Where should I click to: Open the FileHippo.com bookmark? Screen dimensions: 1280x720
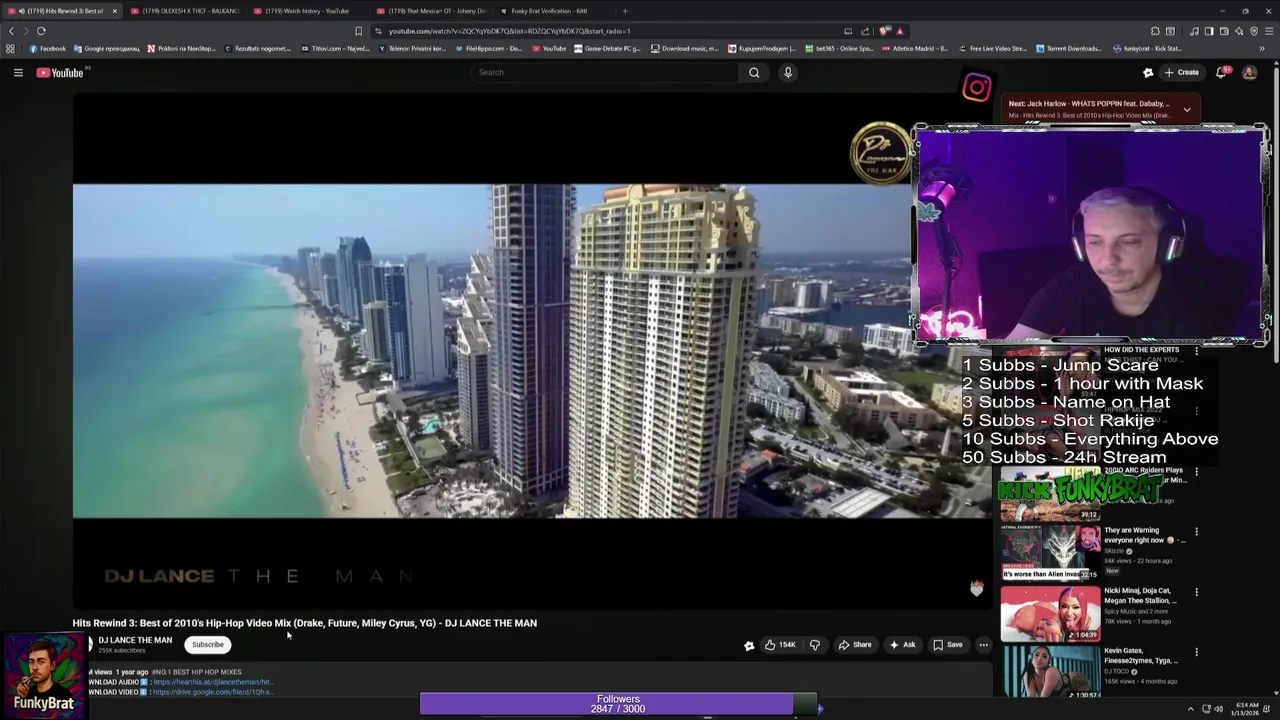coord(487,48)
